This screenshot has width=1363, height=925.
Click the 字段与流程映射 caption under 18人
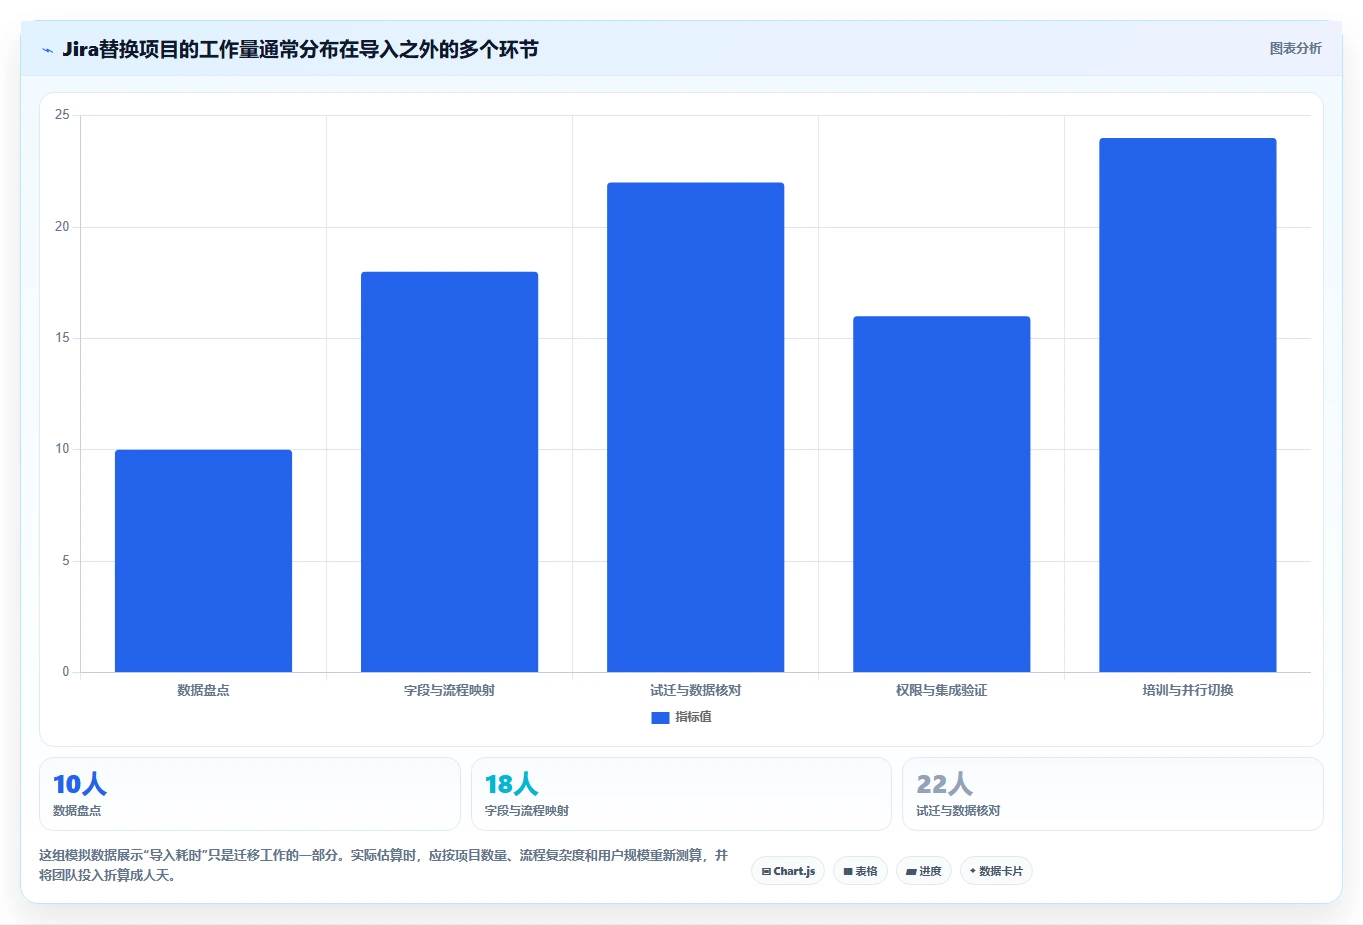527,811
